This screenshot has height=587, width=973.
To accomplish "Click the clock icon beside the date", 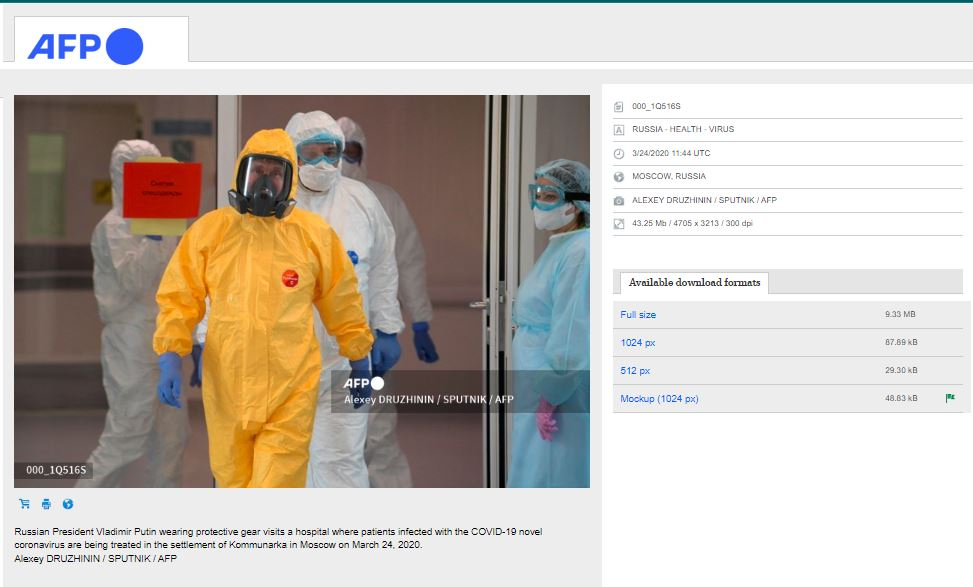I will 619,153.
